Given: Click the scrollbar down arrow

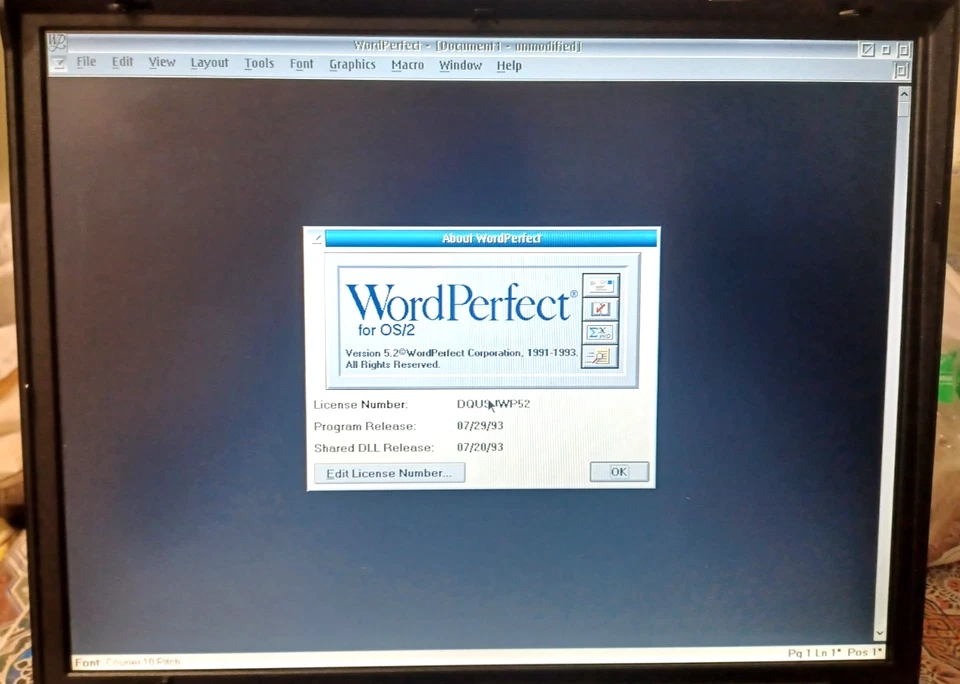Looking at the screenshot, I should click(x=879, y=633).
